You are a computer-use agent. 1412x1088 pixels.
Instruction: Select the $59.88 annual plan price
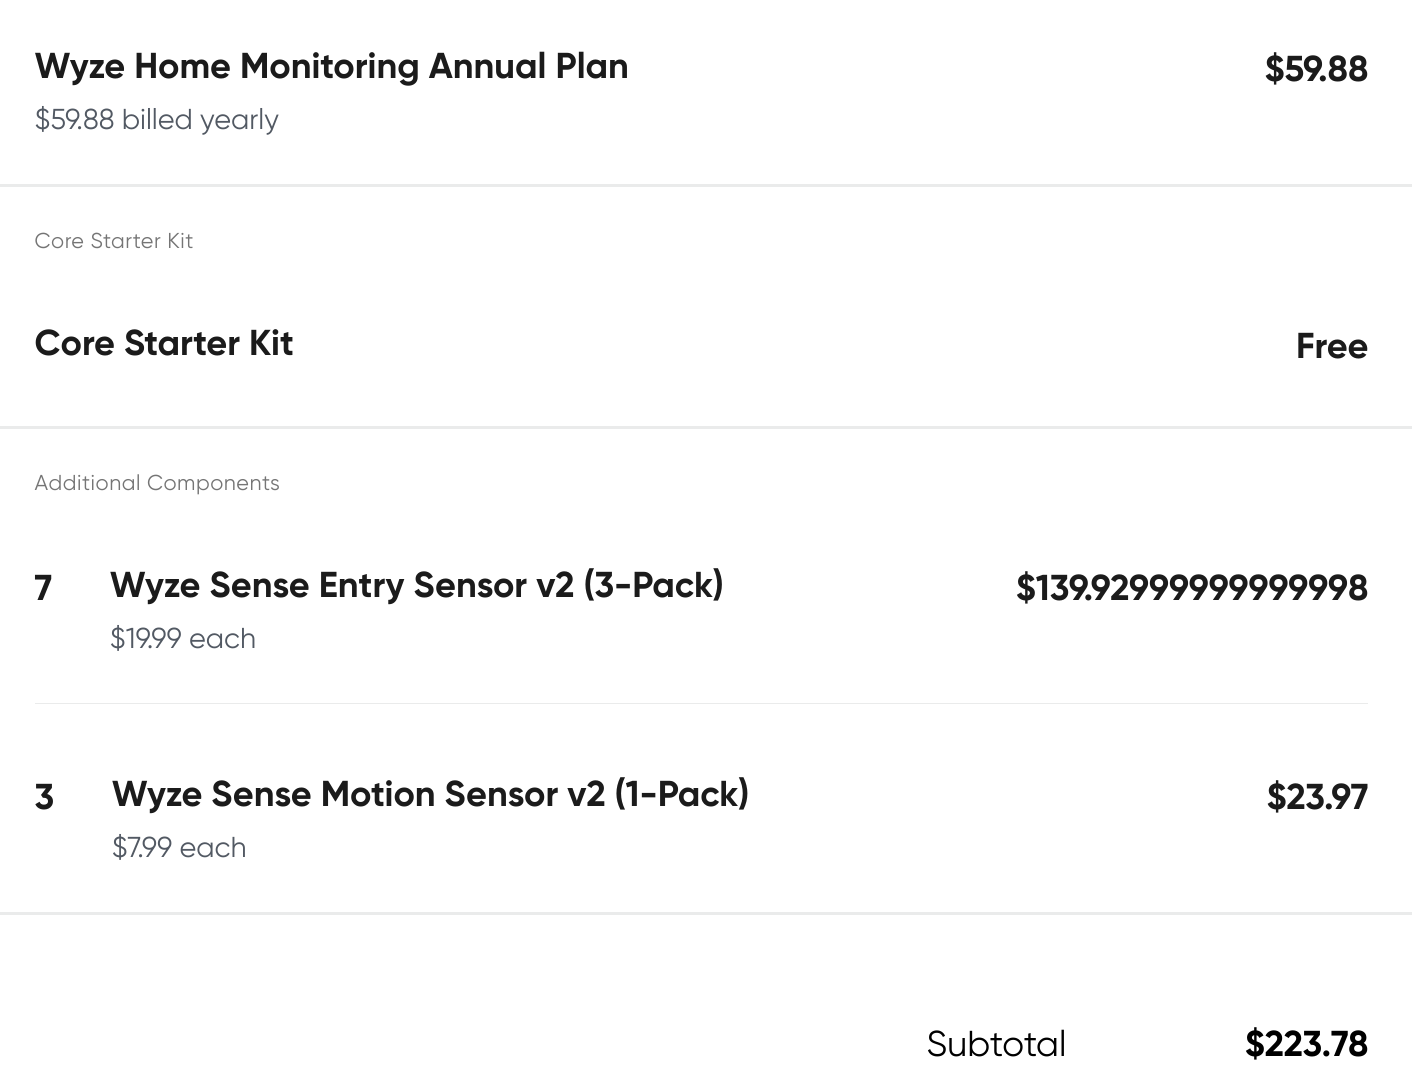[1315, 69]
